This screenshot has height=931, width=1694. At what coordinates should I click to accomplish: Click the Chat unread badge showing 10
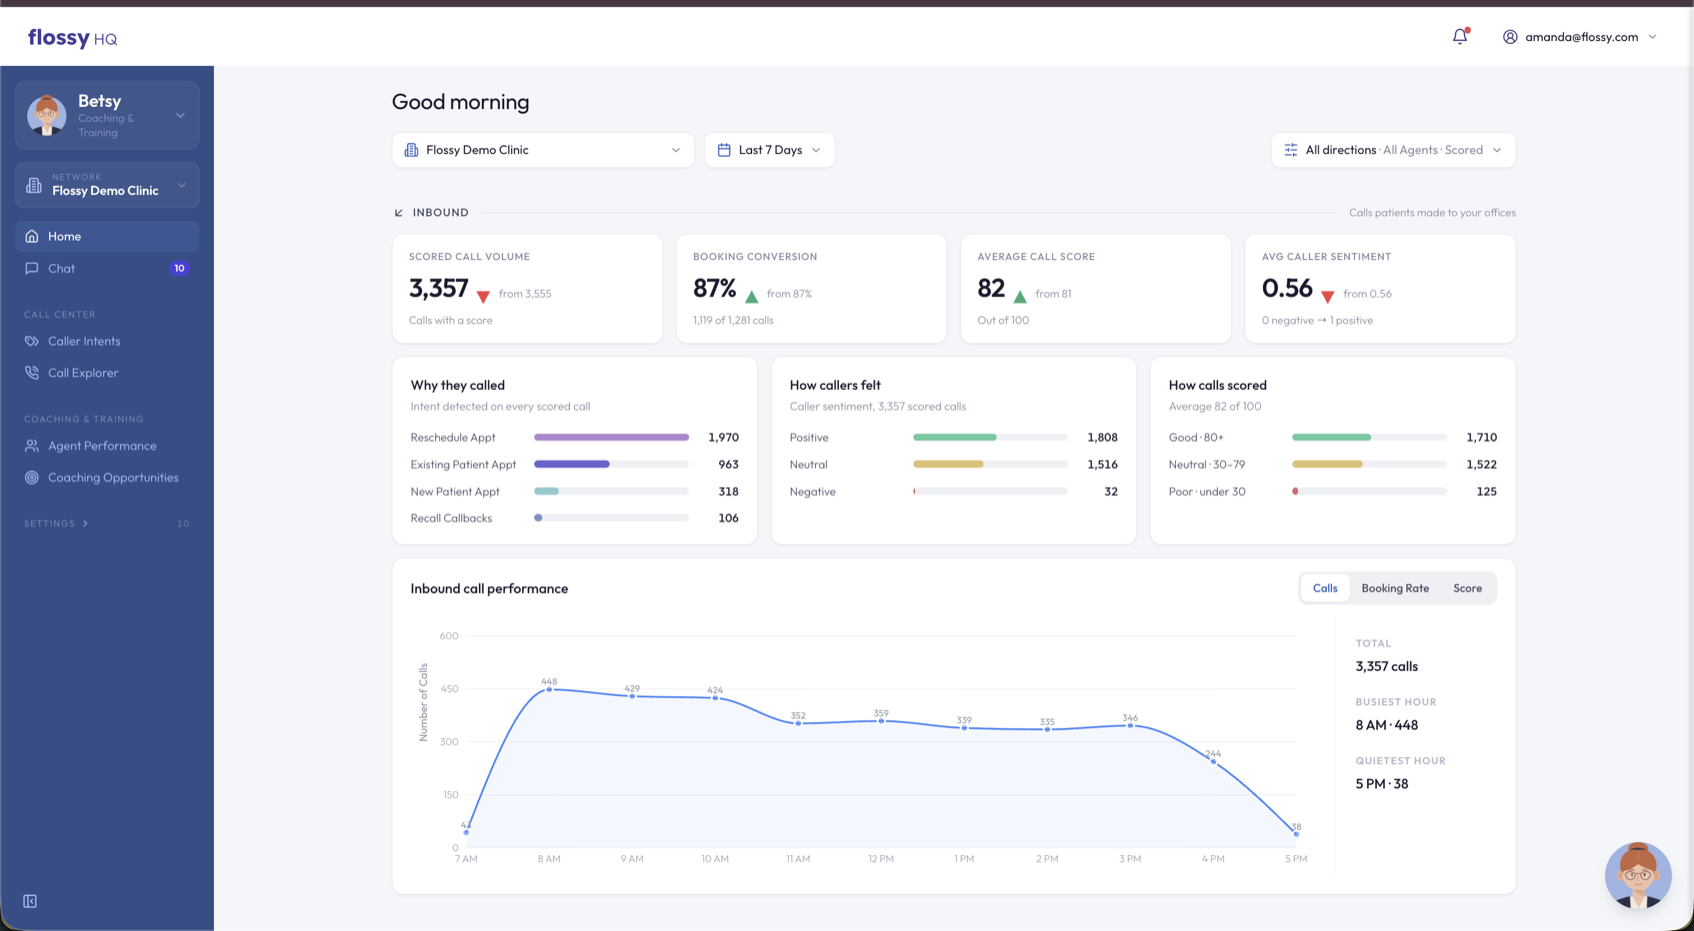coord(179,269)
